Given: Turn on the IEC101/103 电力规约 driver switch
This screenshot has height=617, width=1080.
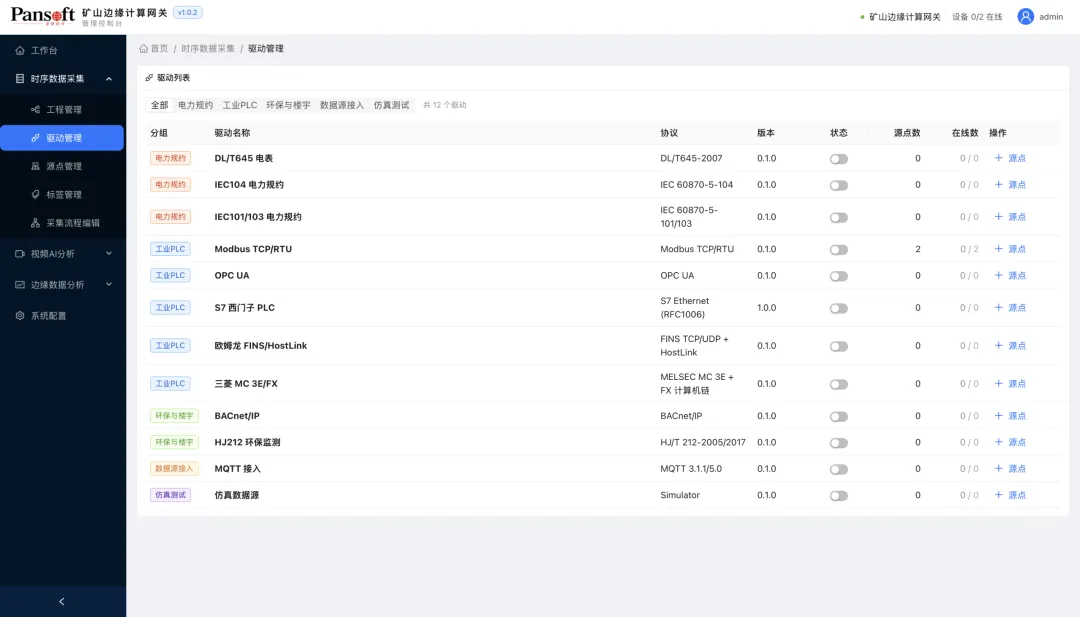Looking at the screenshot, I should [838, 218].
